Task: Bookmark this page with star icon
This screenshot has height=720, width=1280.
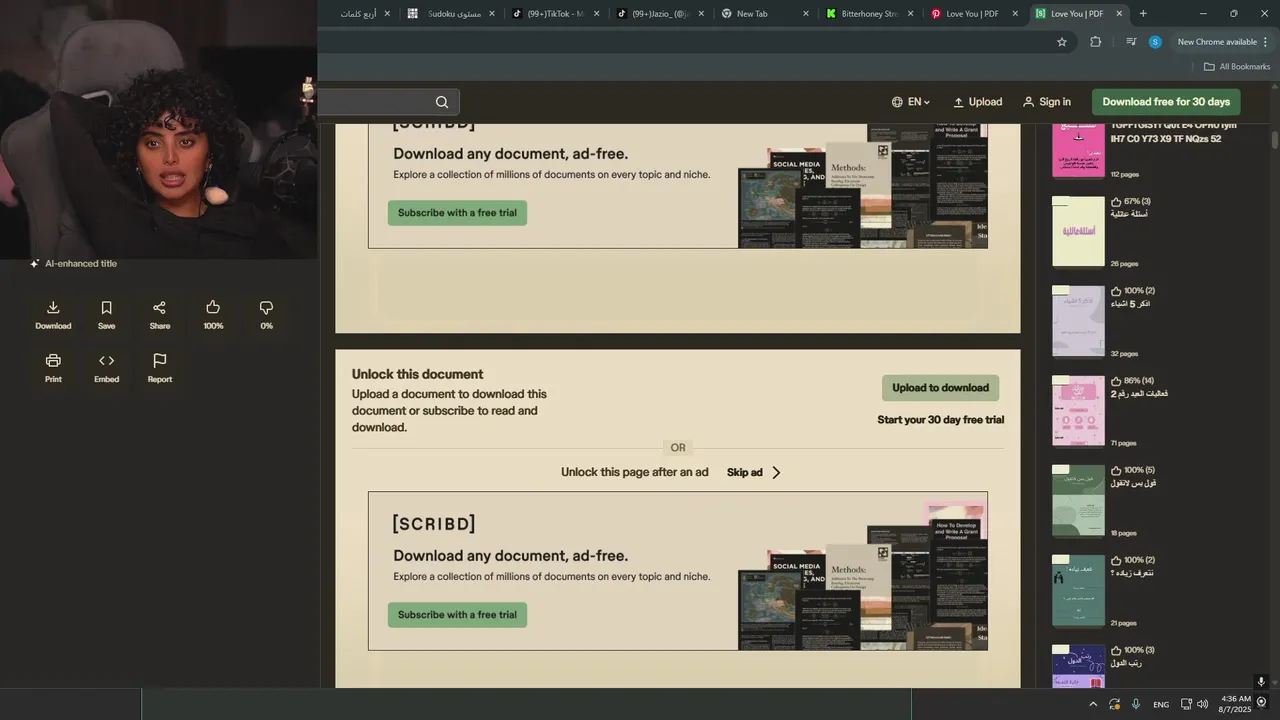Action: (x=1062, y=42)
